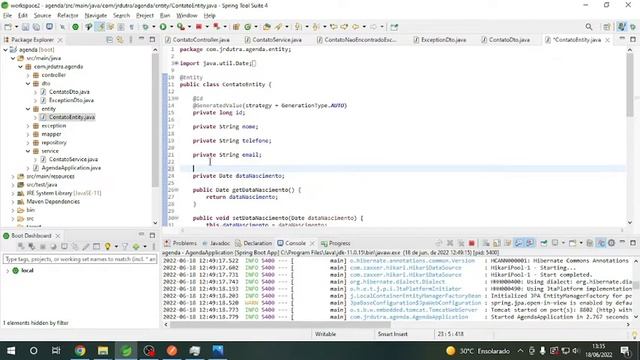
Task: Expand collapsed import block in editor
Action: 176,63
